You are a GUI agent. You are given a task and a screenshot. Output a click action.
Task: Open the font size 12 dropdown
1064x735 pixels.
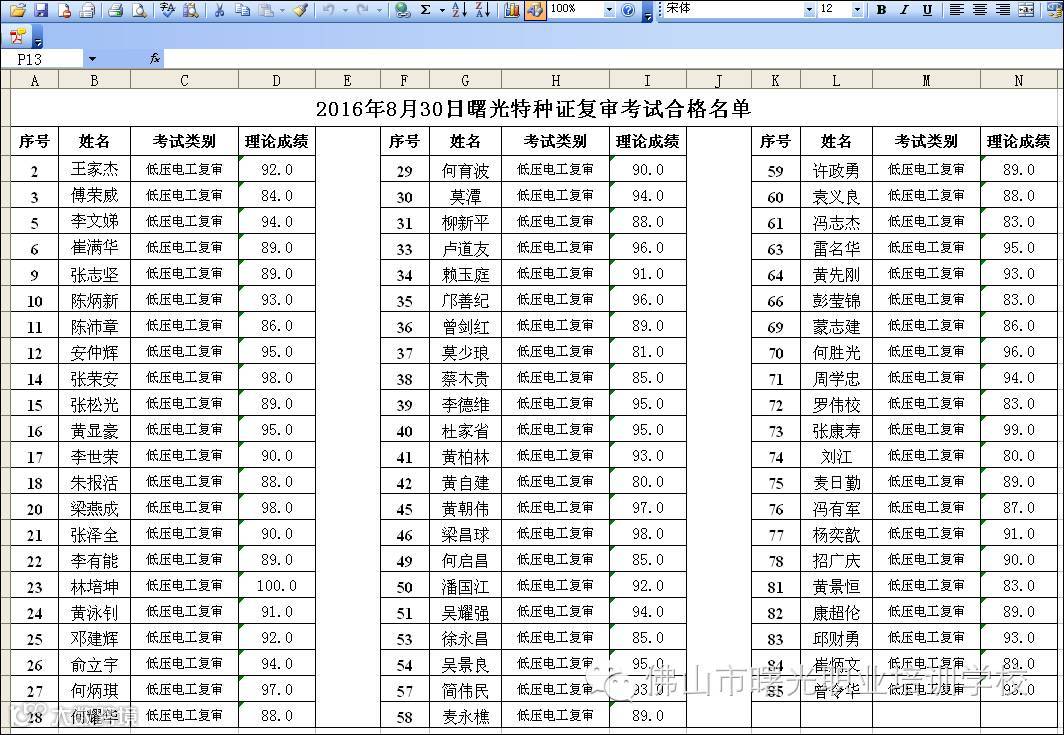(858, 10)
